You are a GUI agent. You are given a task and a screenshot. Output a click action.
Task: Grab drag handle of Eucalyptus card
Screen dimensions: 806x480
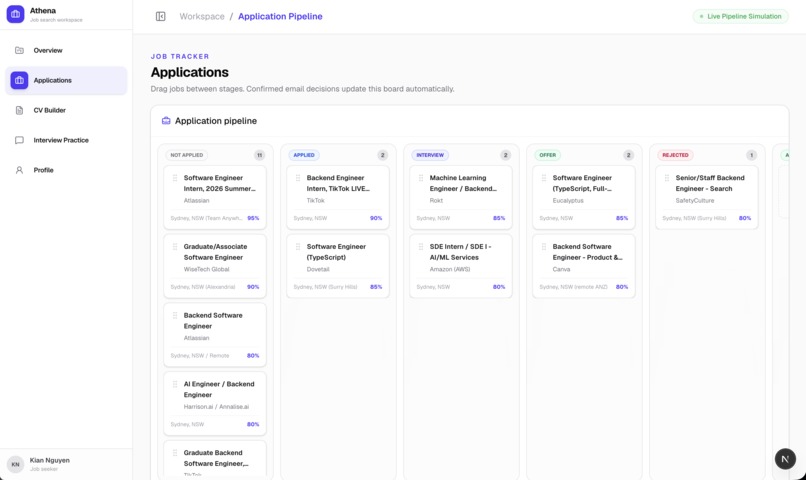544,178
